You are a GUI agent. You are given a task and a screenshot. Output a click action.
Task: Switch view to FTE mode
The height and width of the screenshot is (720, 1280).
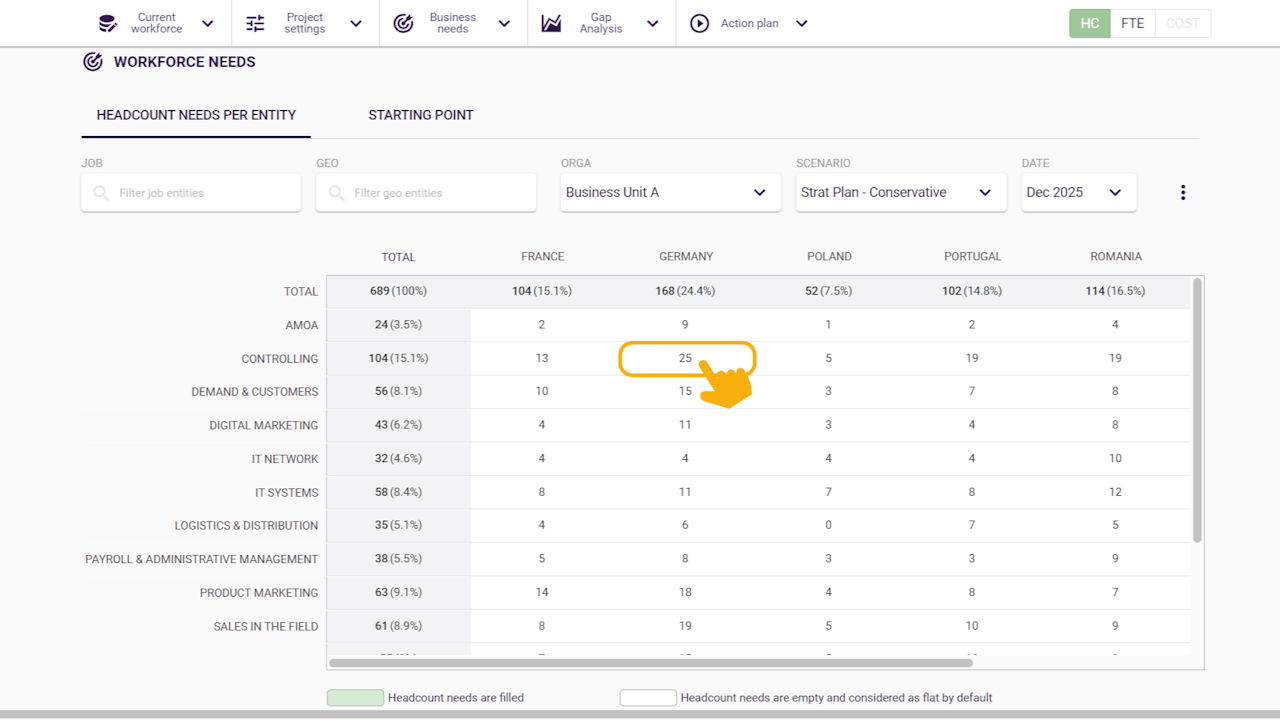click(1132, 23)
